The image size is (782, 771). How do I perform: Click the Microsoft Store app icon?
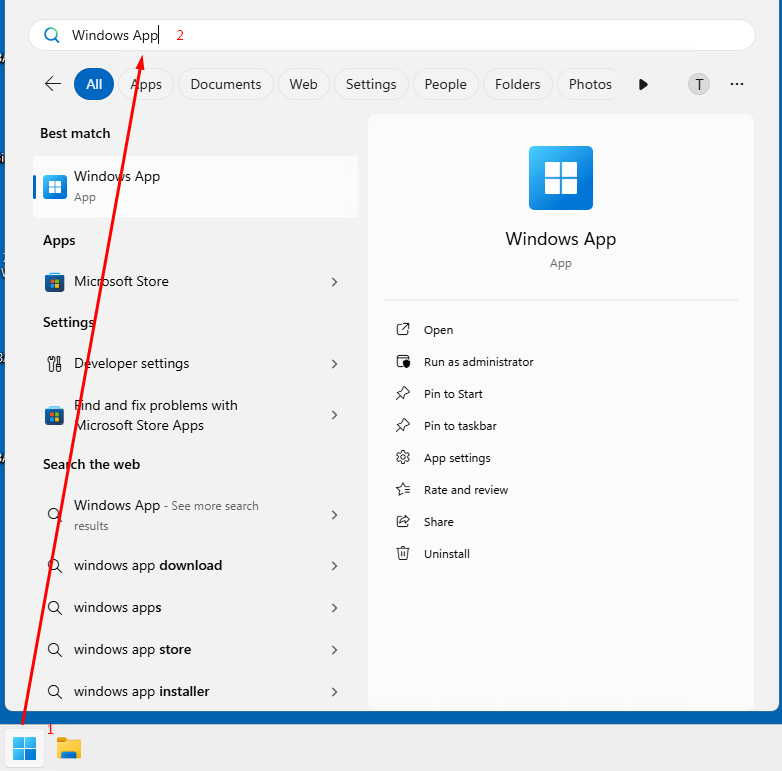pyautogui.click(x=55, y=282)
